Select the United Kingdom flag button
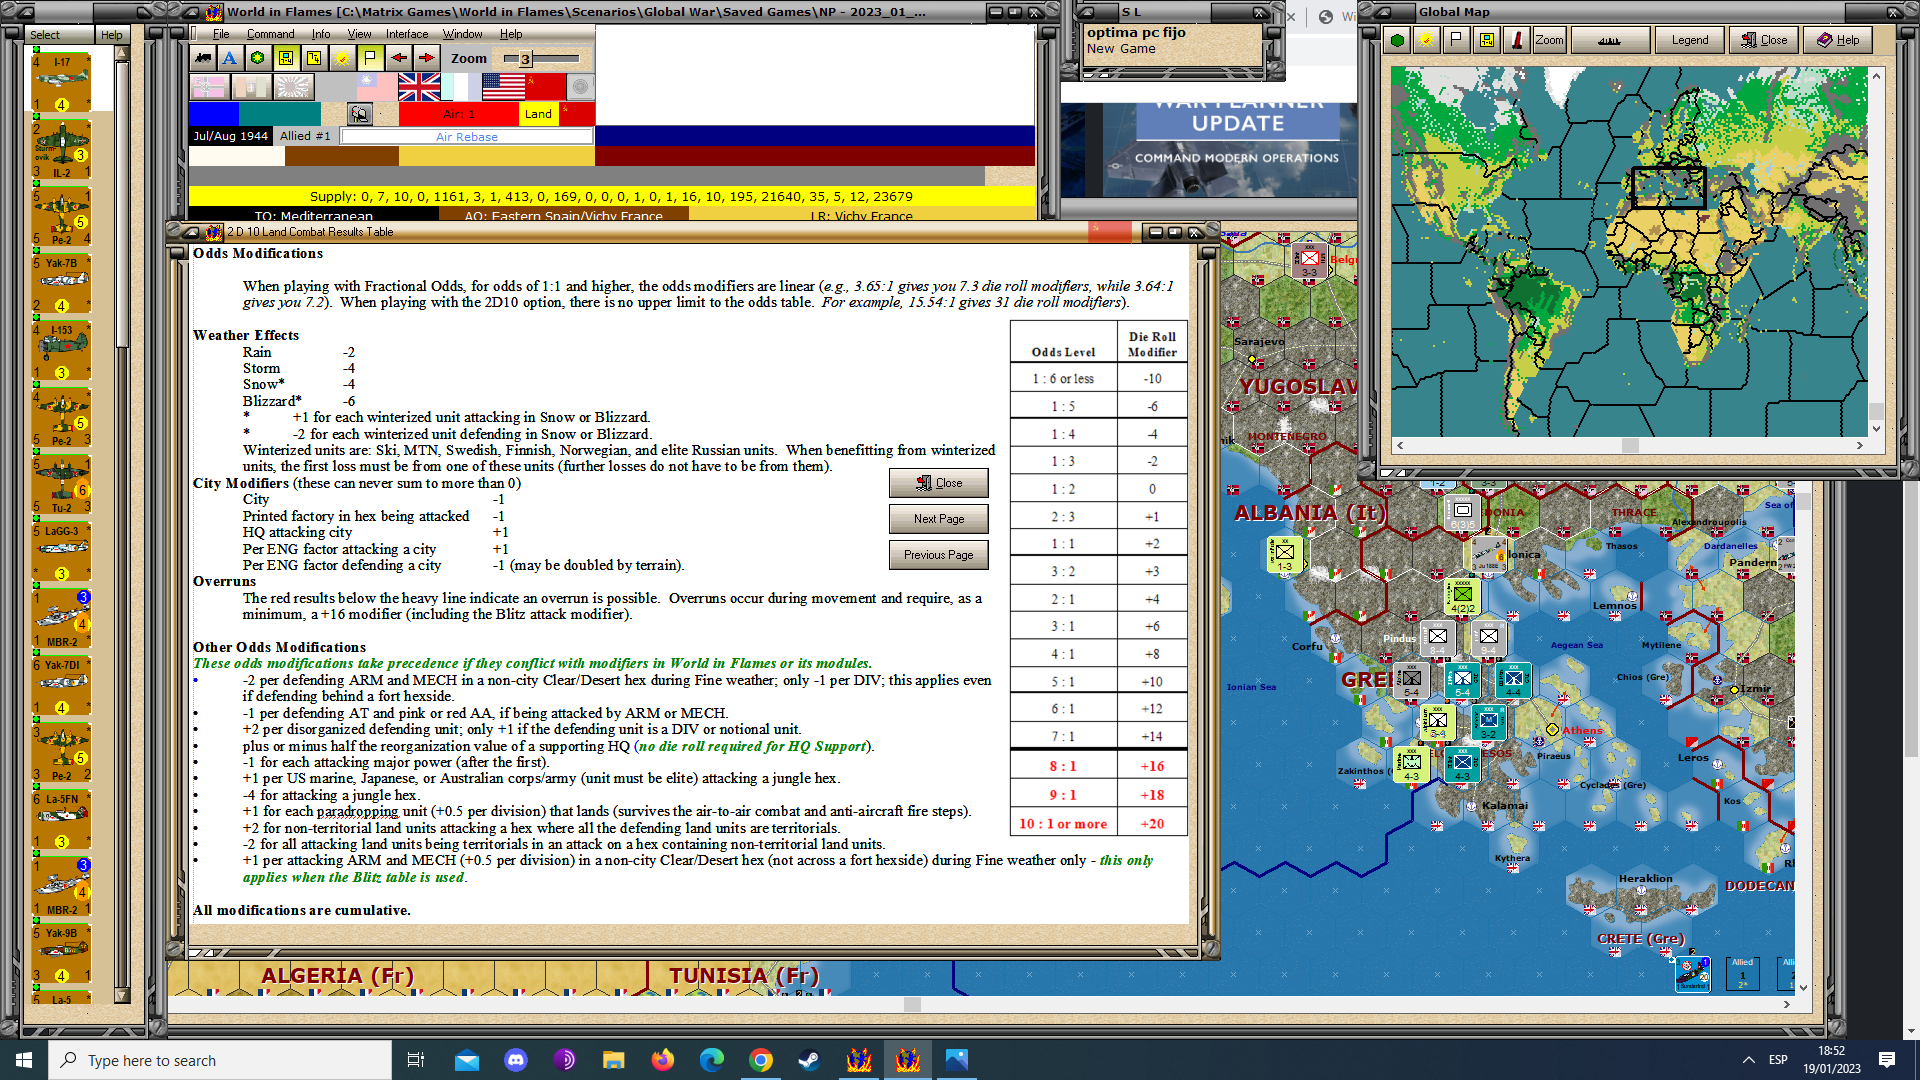The width and height of the screenshot is (1920, 1080). (x=419, y=88)
